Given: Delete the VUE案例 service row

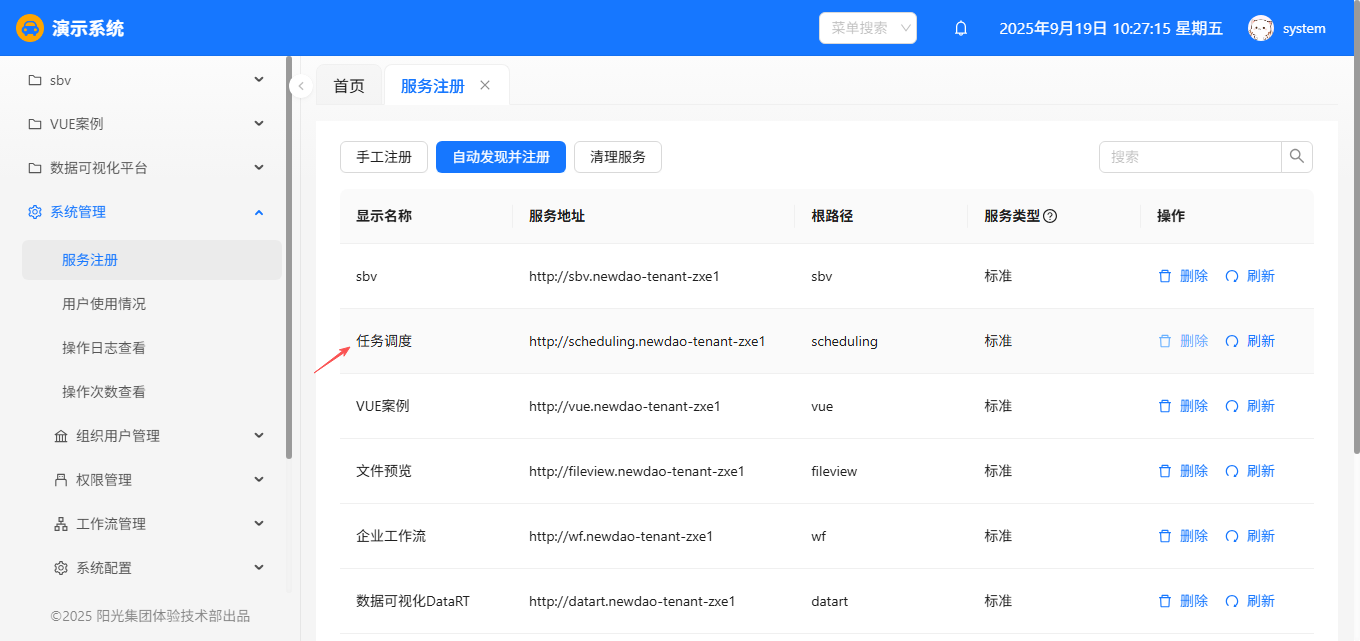Looking at the screenshot, I should pos(1183,406).
